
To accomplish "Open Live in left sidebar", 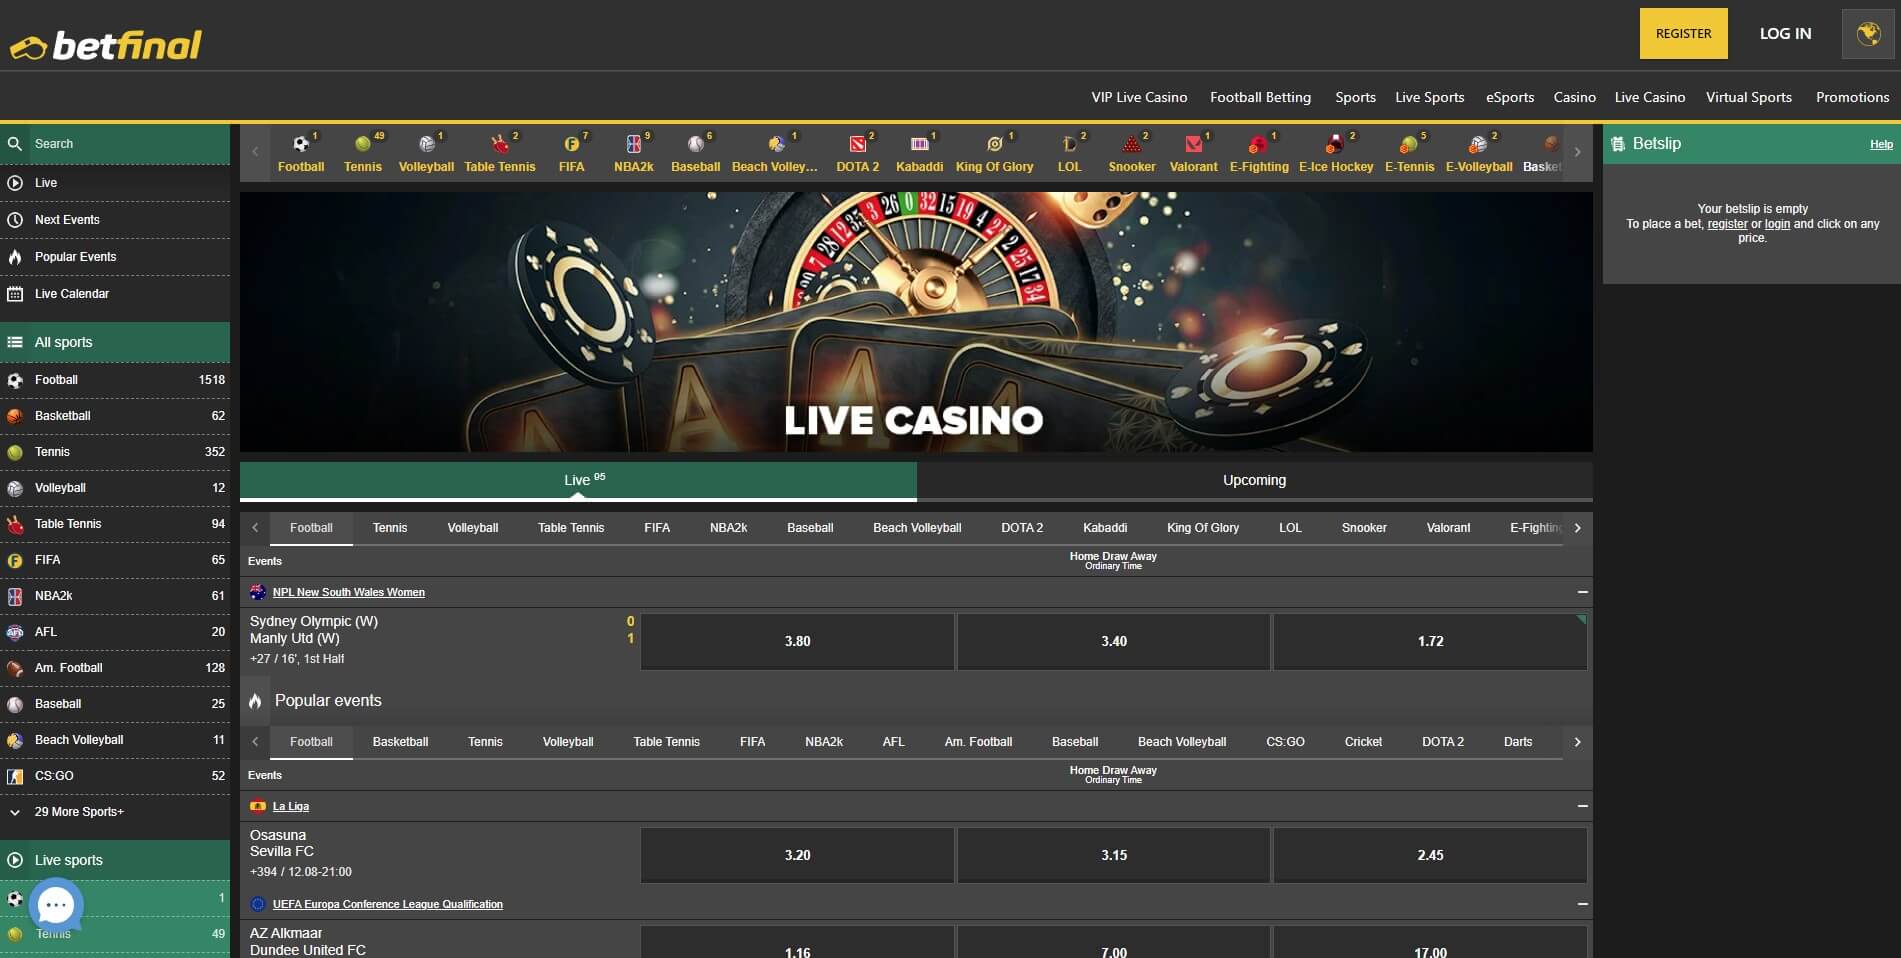I will [115, 183].
